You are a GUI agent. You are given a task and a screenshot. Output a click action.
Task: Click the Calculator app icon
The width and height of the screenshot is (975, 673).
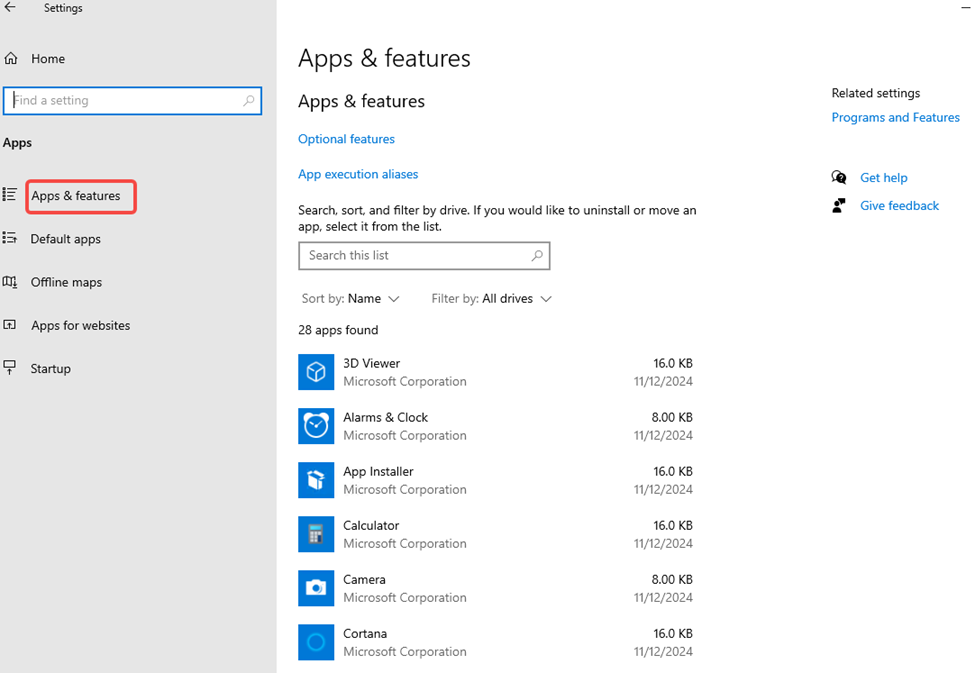point(316,534)
